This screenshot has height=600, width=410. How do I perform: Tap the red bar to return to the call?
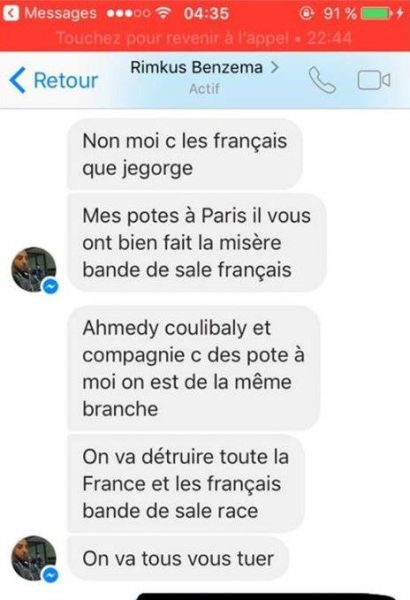click(205, 38)
